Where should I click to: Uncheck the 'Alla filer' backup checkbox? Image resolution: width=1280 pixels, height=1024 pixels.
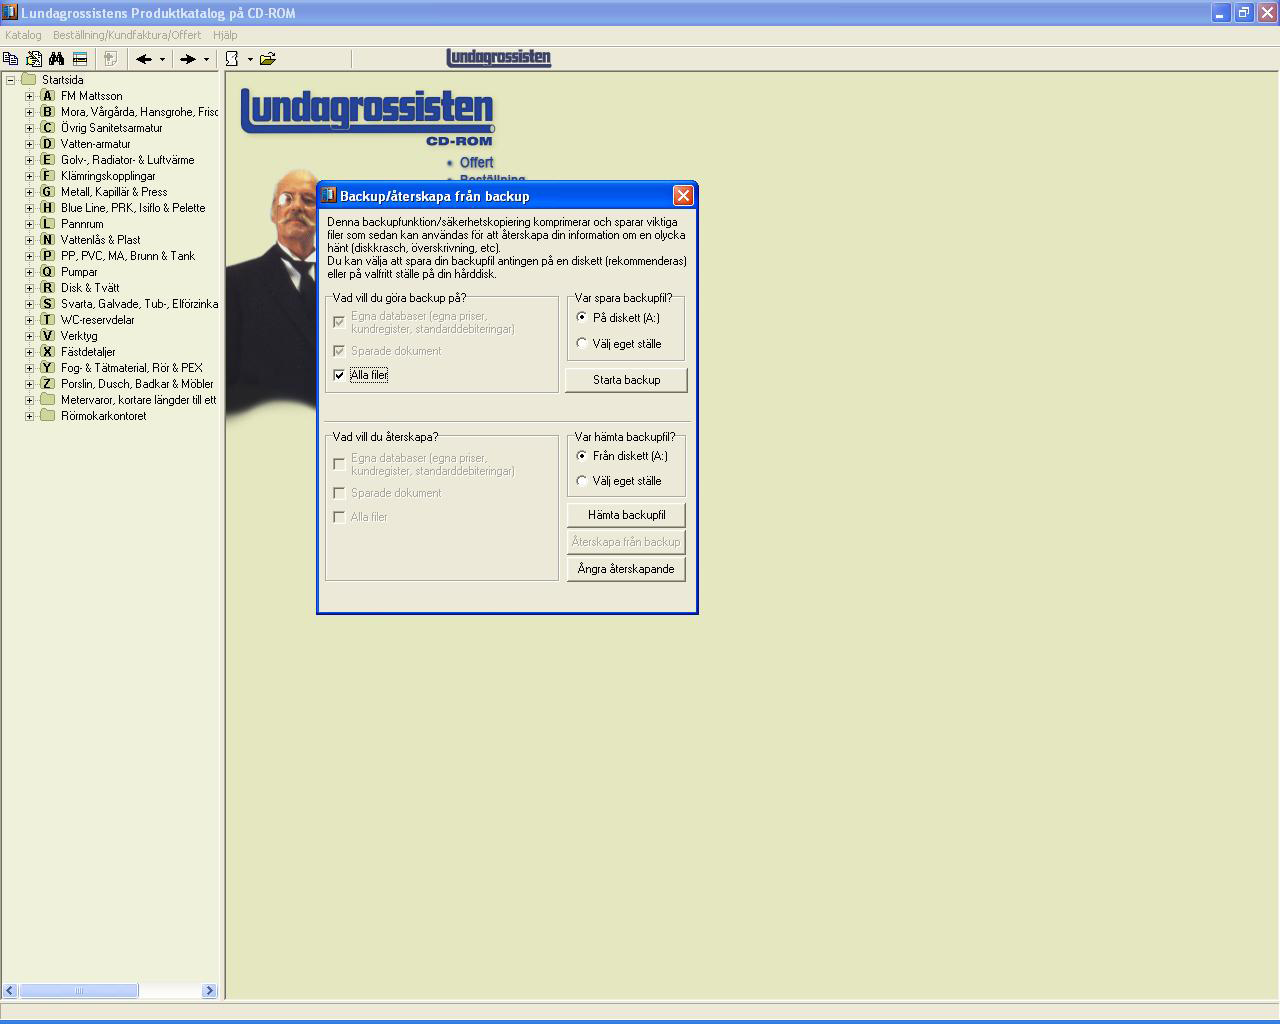[339, 375]
